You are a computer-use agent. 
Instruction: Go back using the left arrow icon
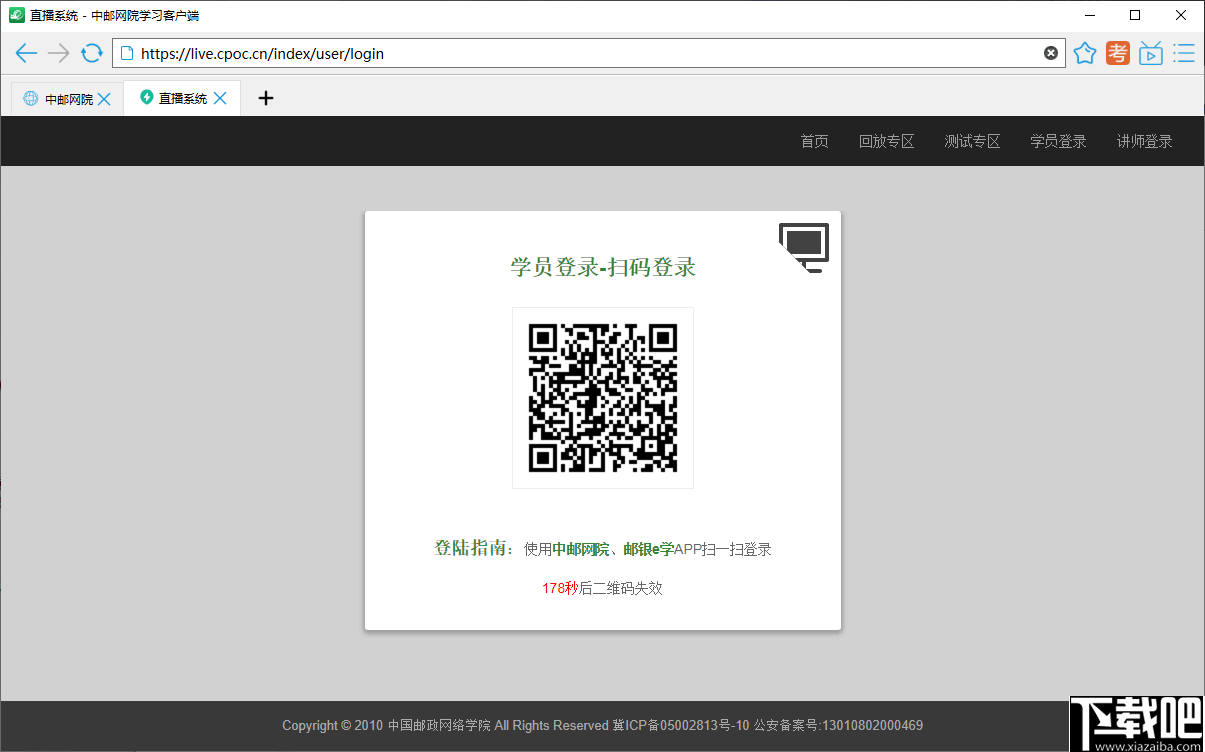26,54
